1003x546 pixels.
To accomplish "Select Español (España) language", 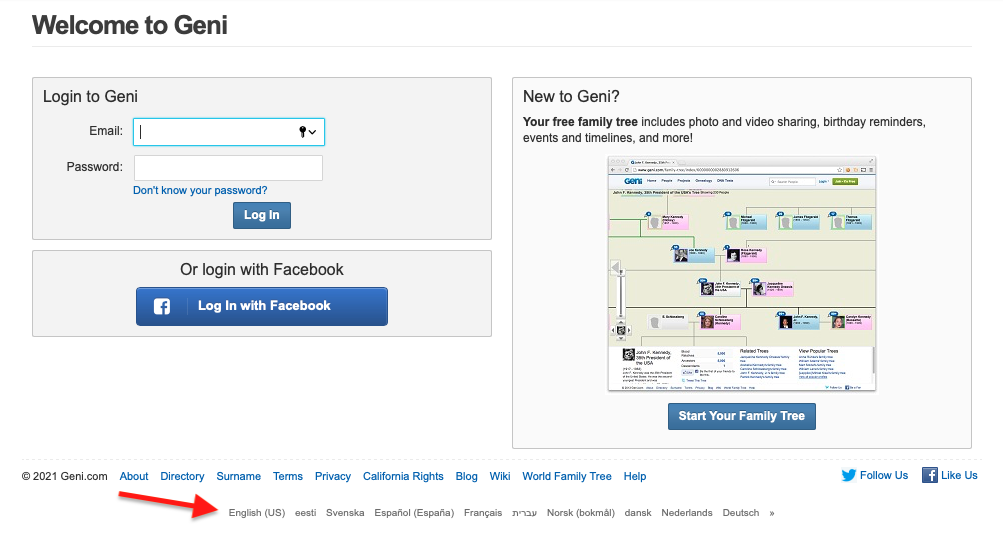I will tap(414, 513).
